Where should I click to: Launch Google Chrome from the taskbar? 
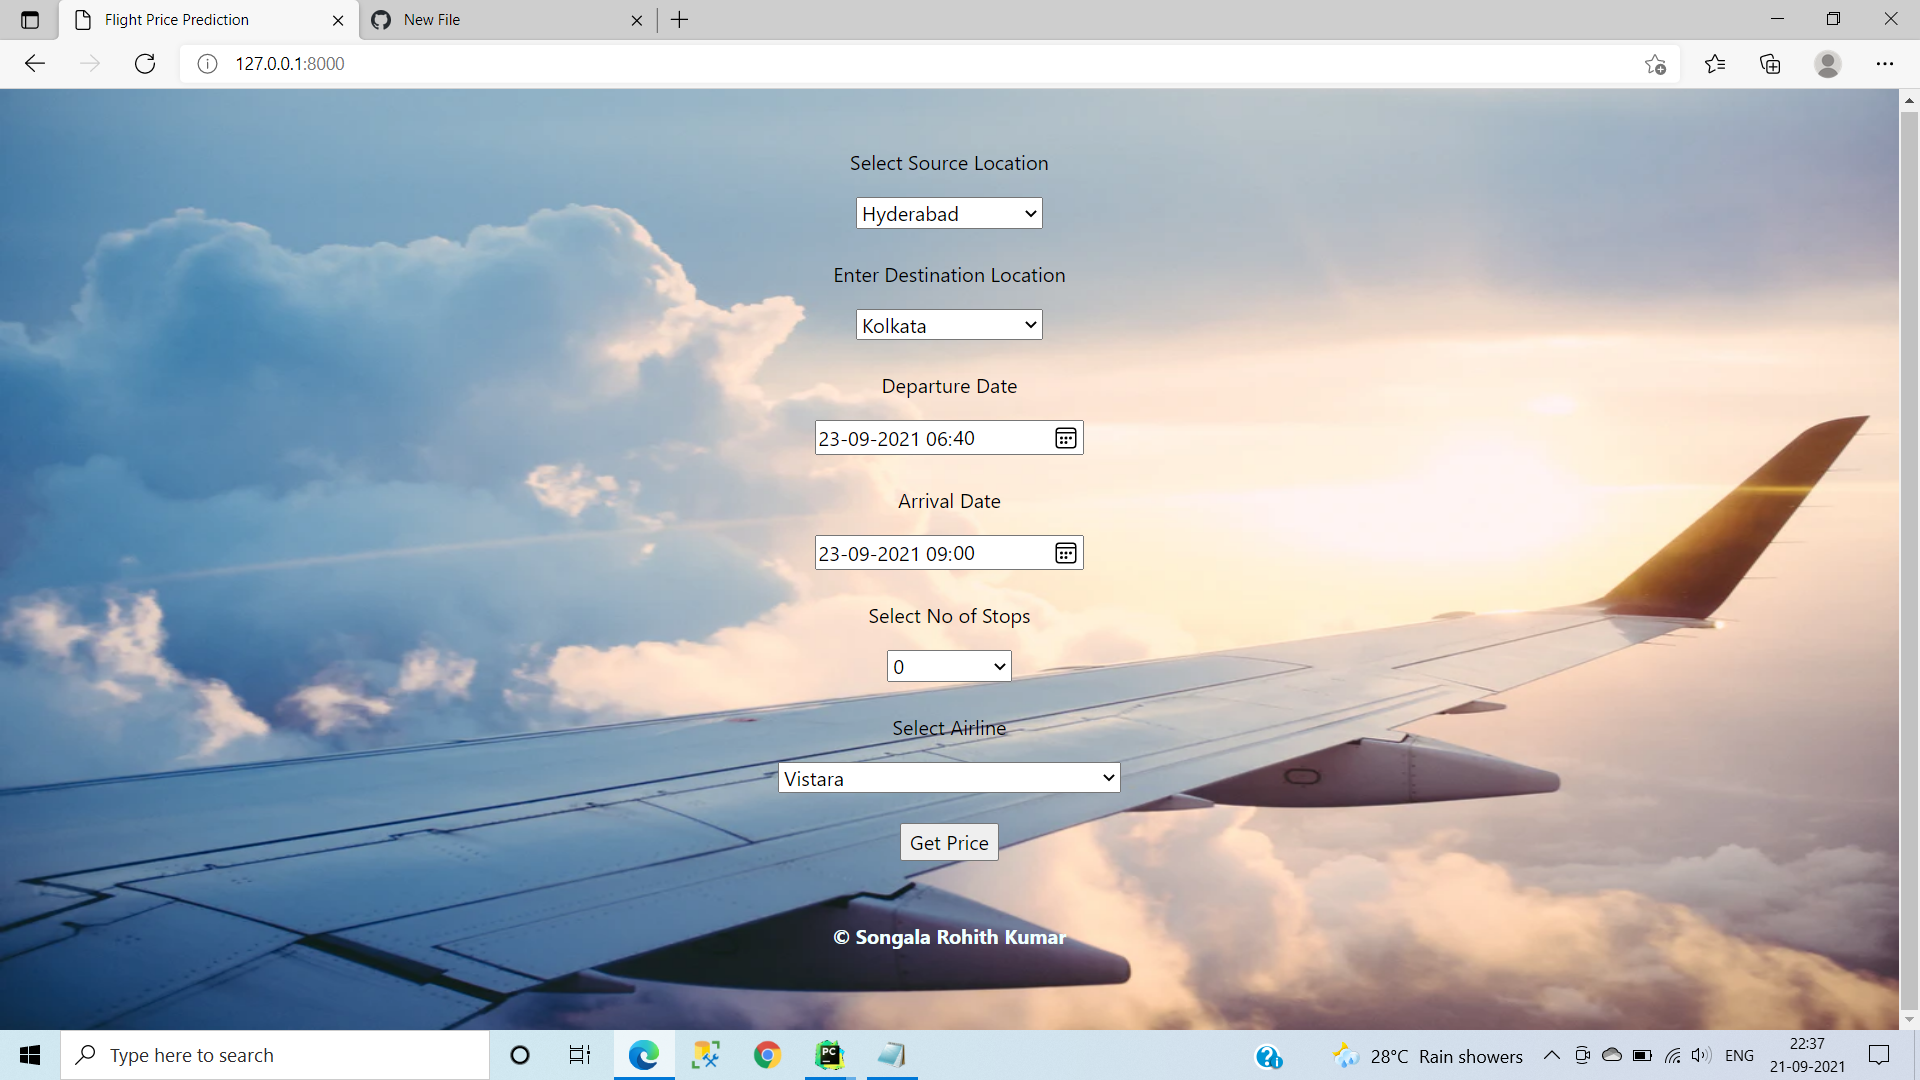767,1054
